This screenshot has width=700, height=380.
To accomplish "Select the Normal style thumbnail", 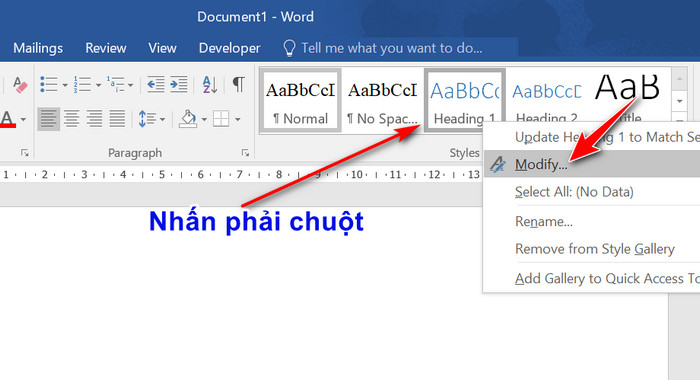I will pos(300,100).
